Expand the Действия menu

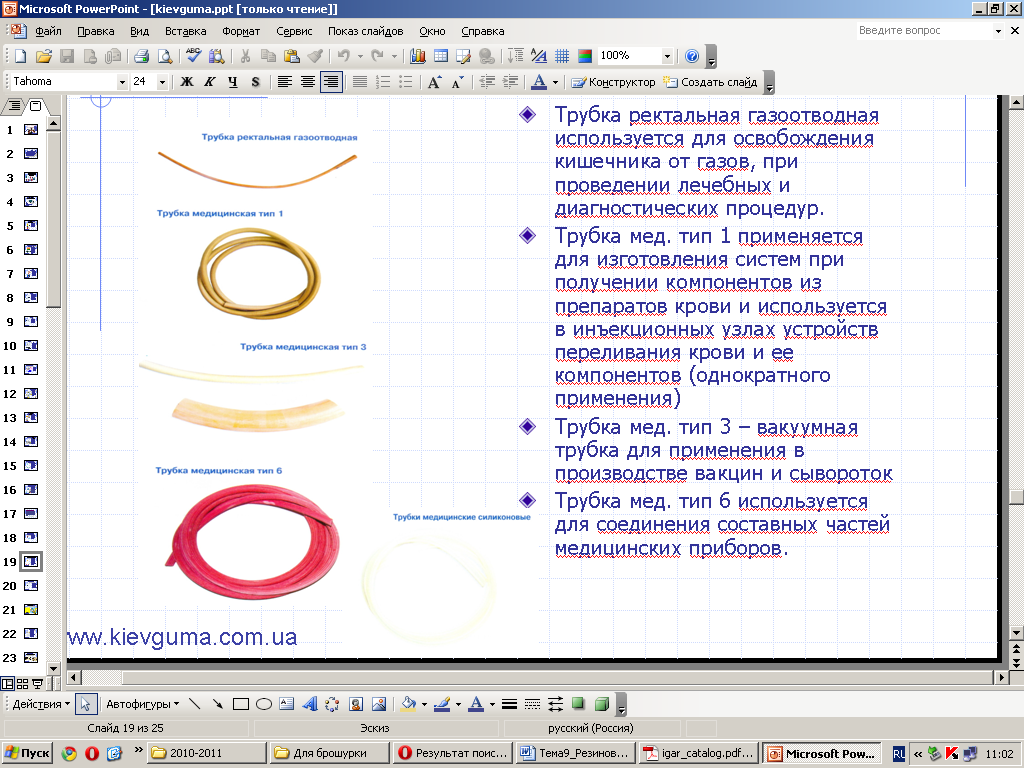click(41, 704)
